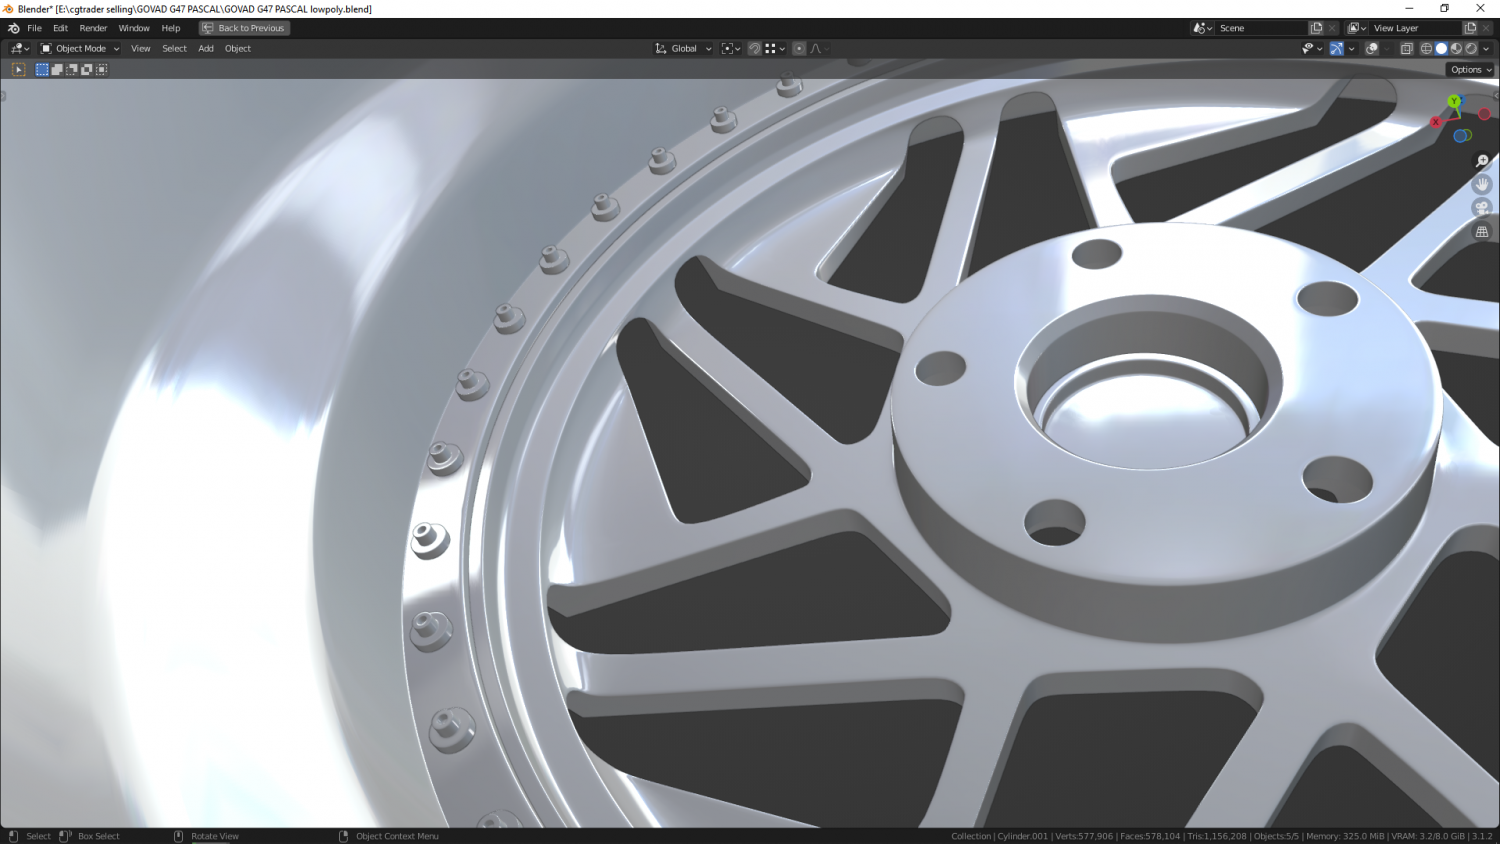Open the Edit menu
Screen dimensions: 1500x844
60,28
